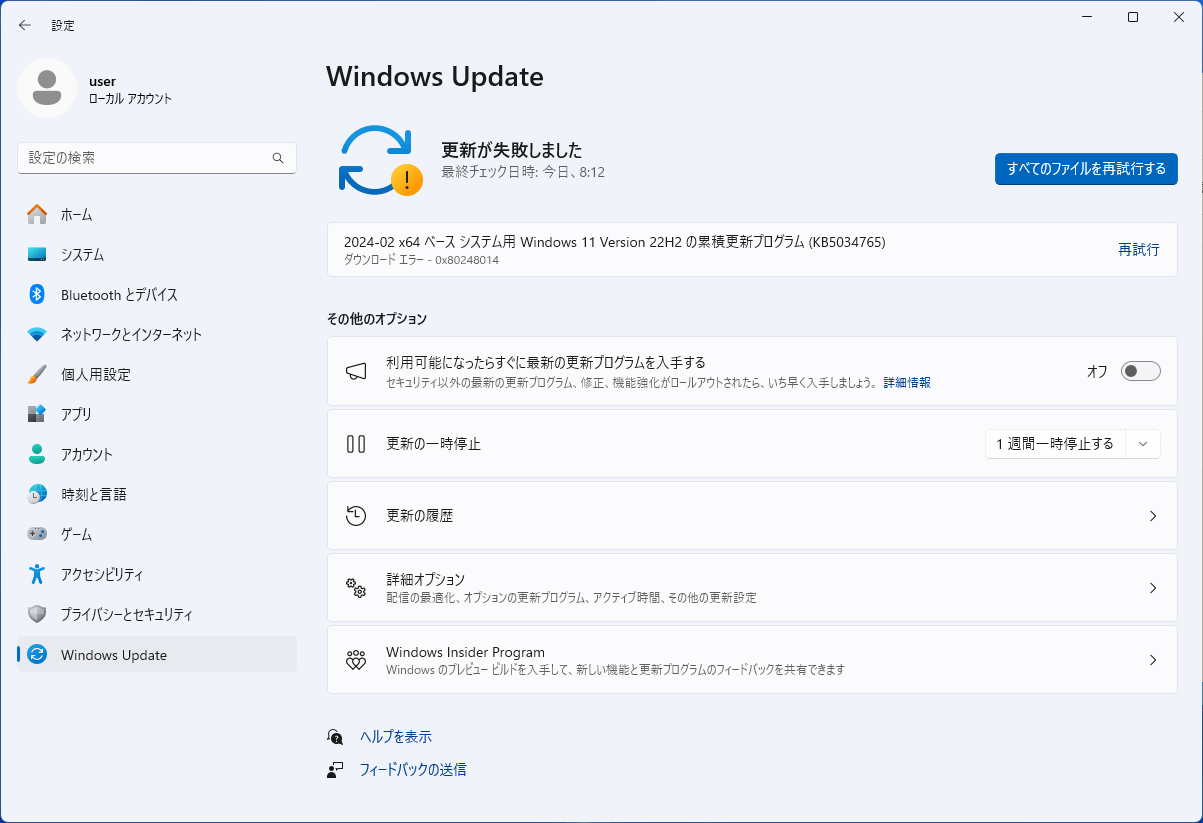Open ホーム in the sidebar
The image size is (1203, 823).
[x=157, y=214]
